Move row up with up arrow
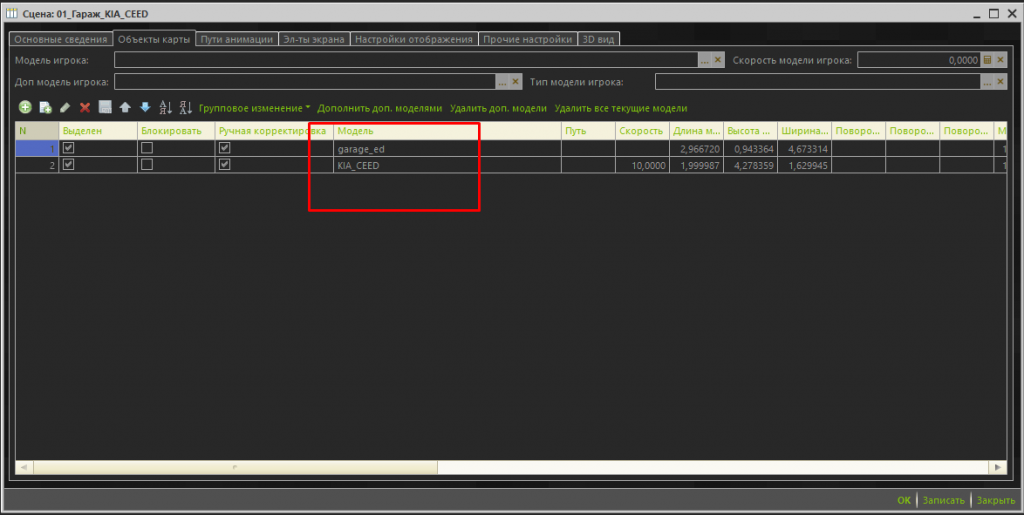The width and height of the screenshot is (1024, 515). point(125,108)
